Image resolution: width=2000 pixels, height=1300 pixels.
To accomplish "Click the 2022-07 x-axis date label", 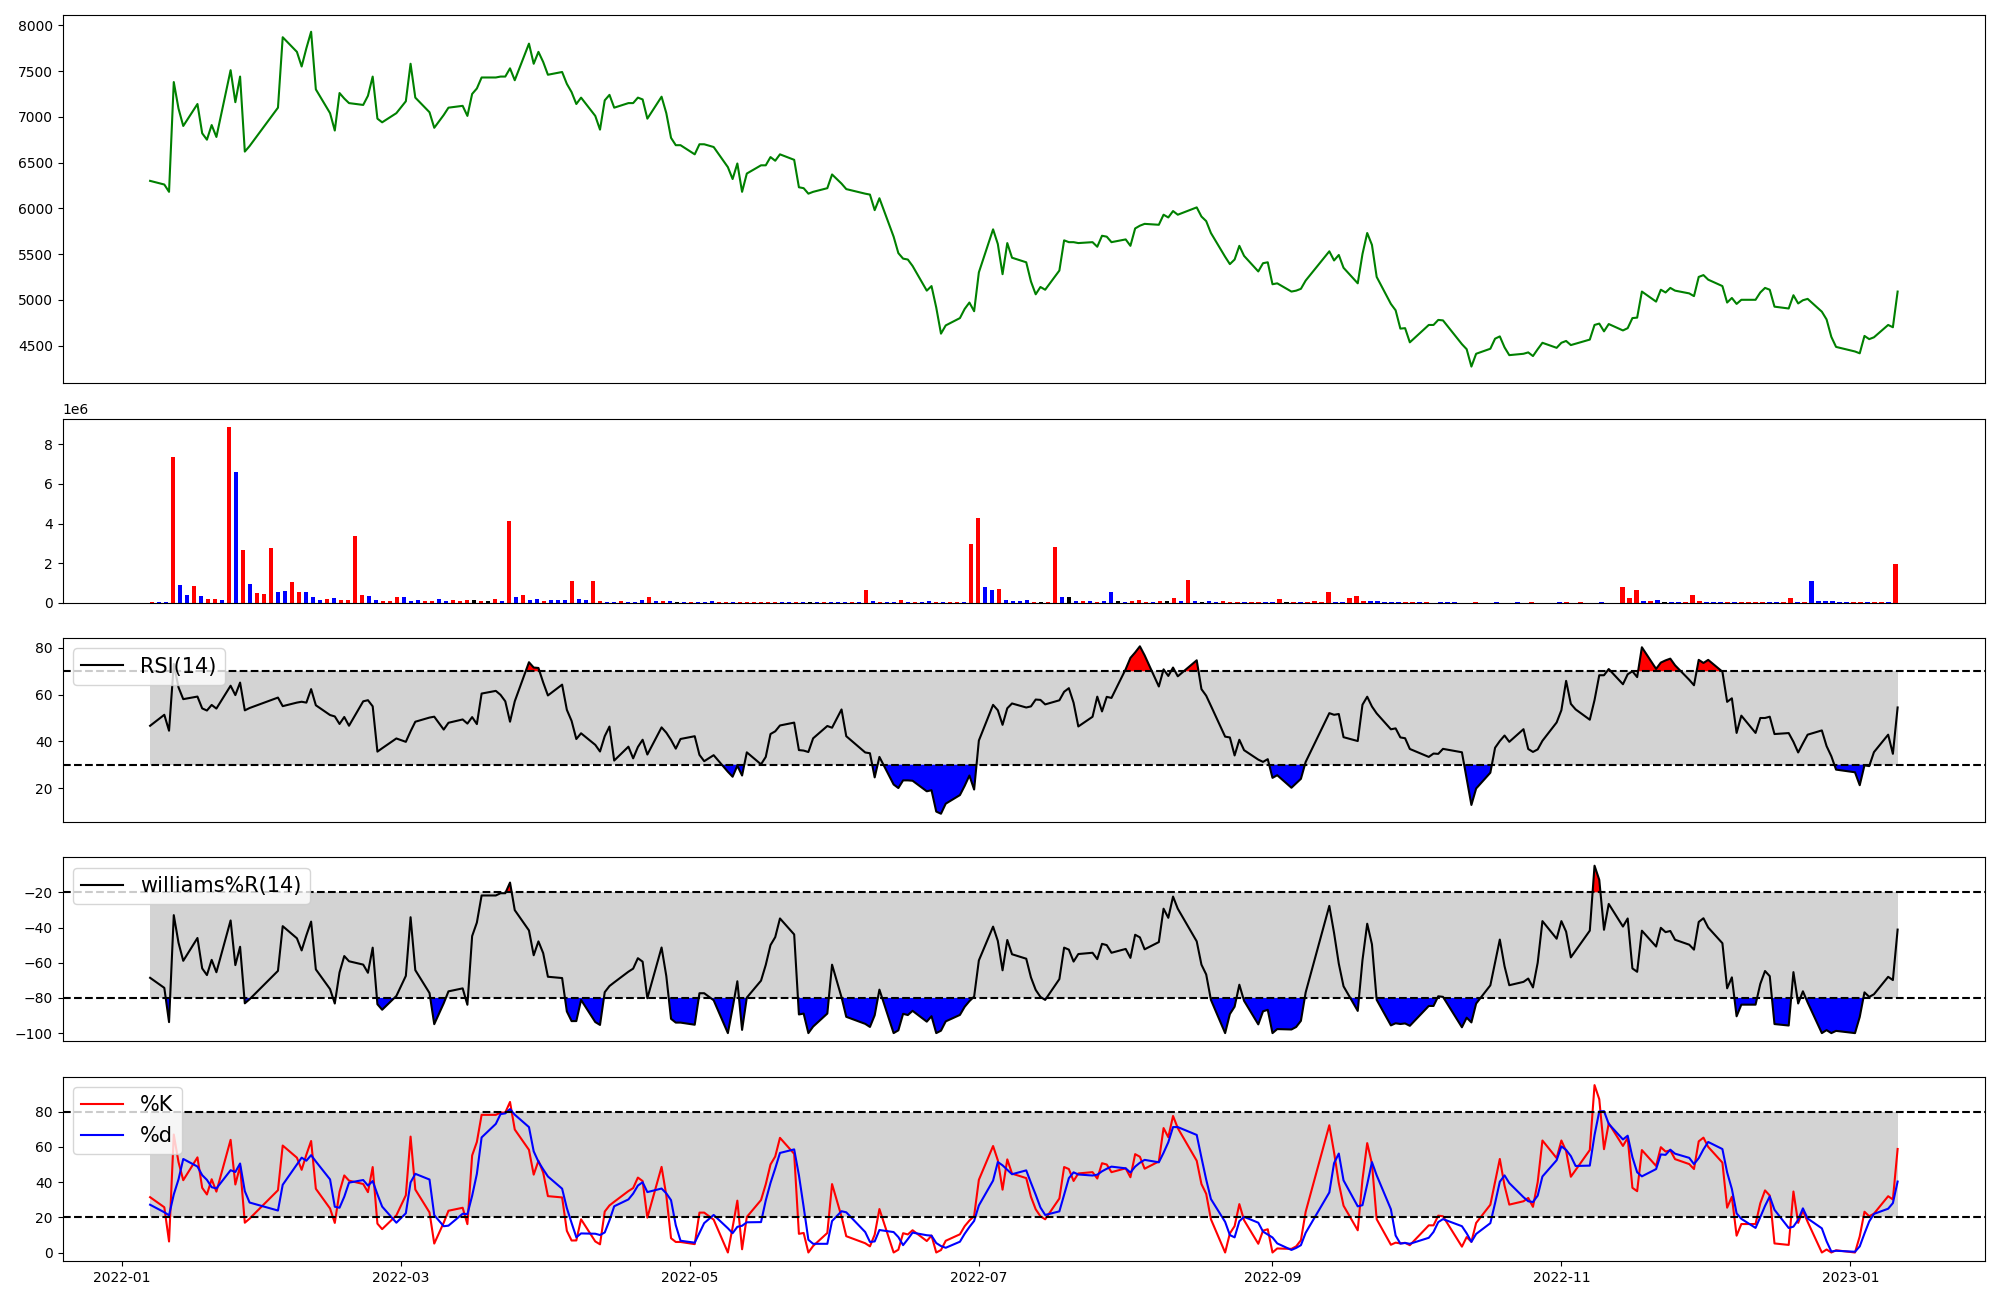I will point(979,1277).
